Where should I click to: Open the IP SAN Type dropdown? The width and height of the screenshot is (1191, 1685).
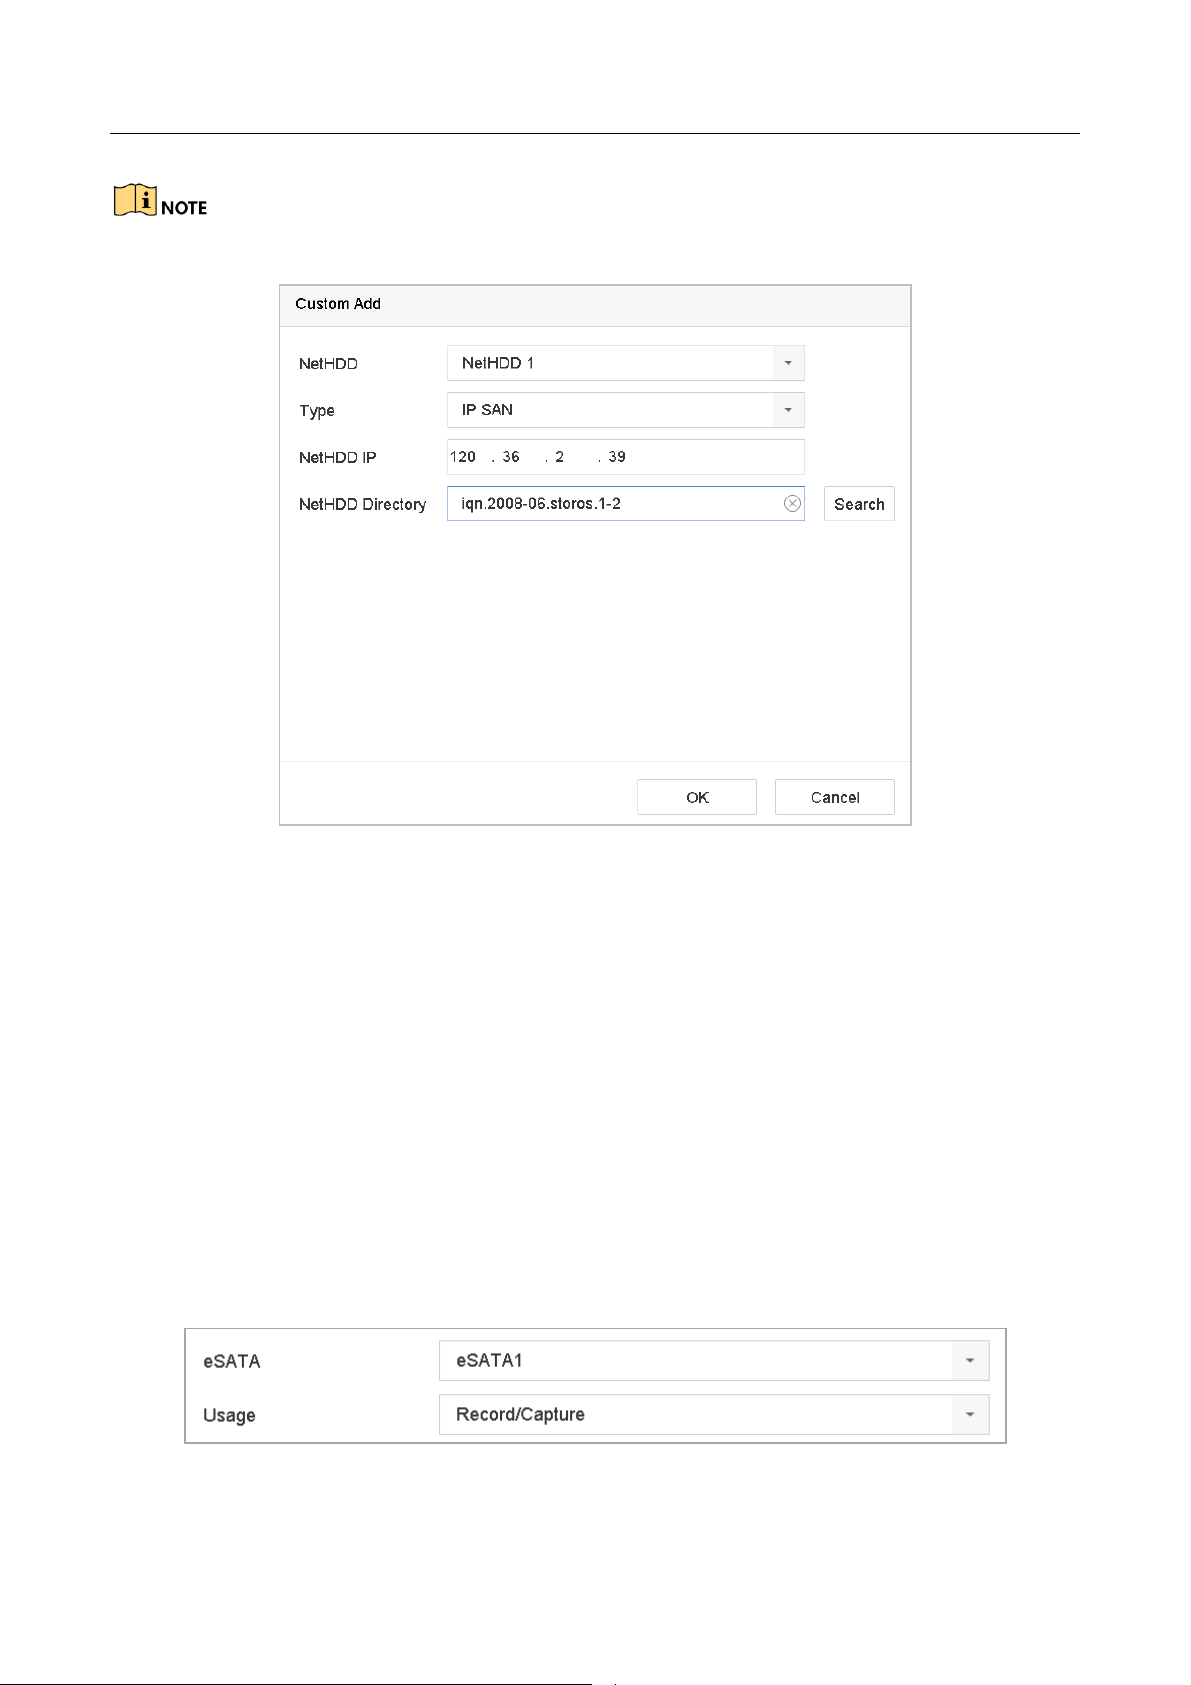[625, 410]
